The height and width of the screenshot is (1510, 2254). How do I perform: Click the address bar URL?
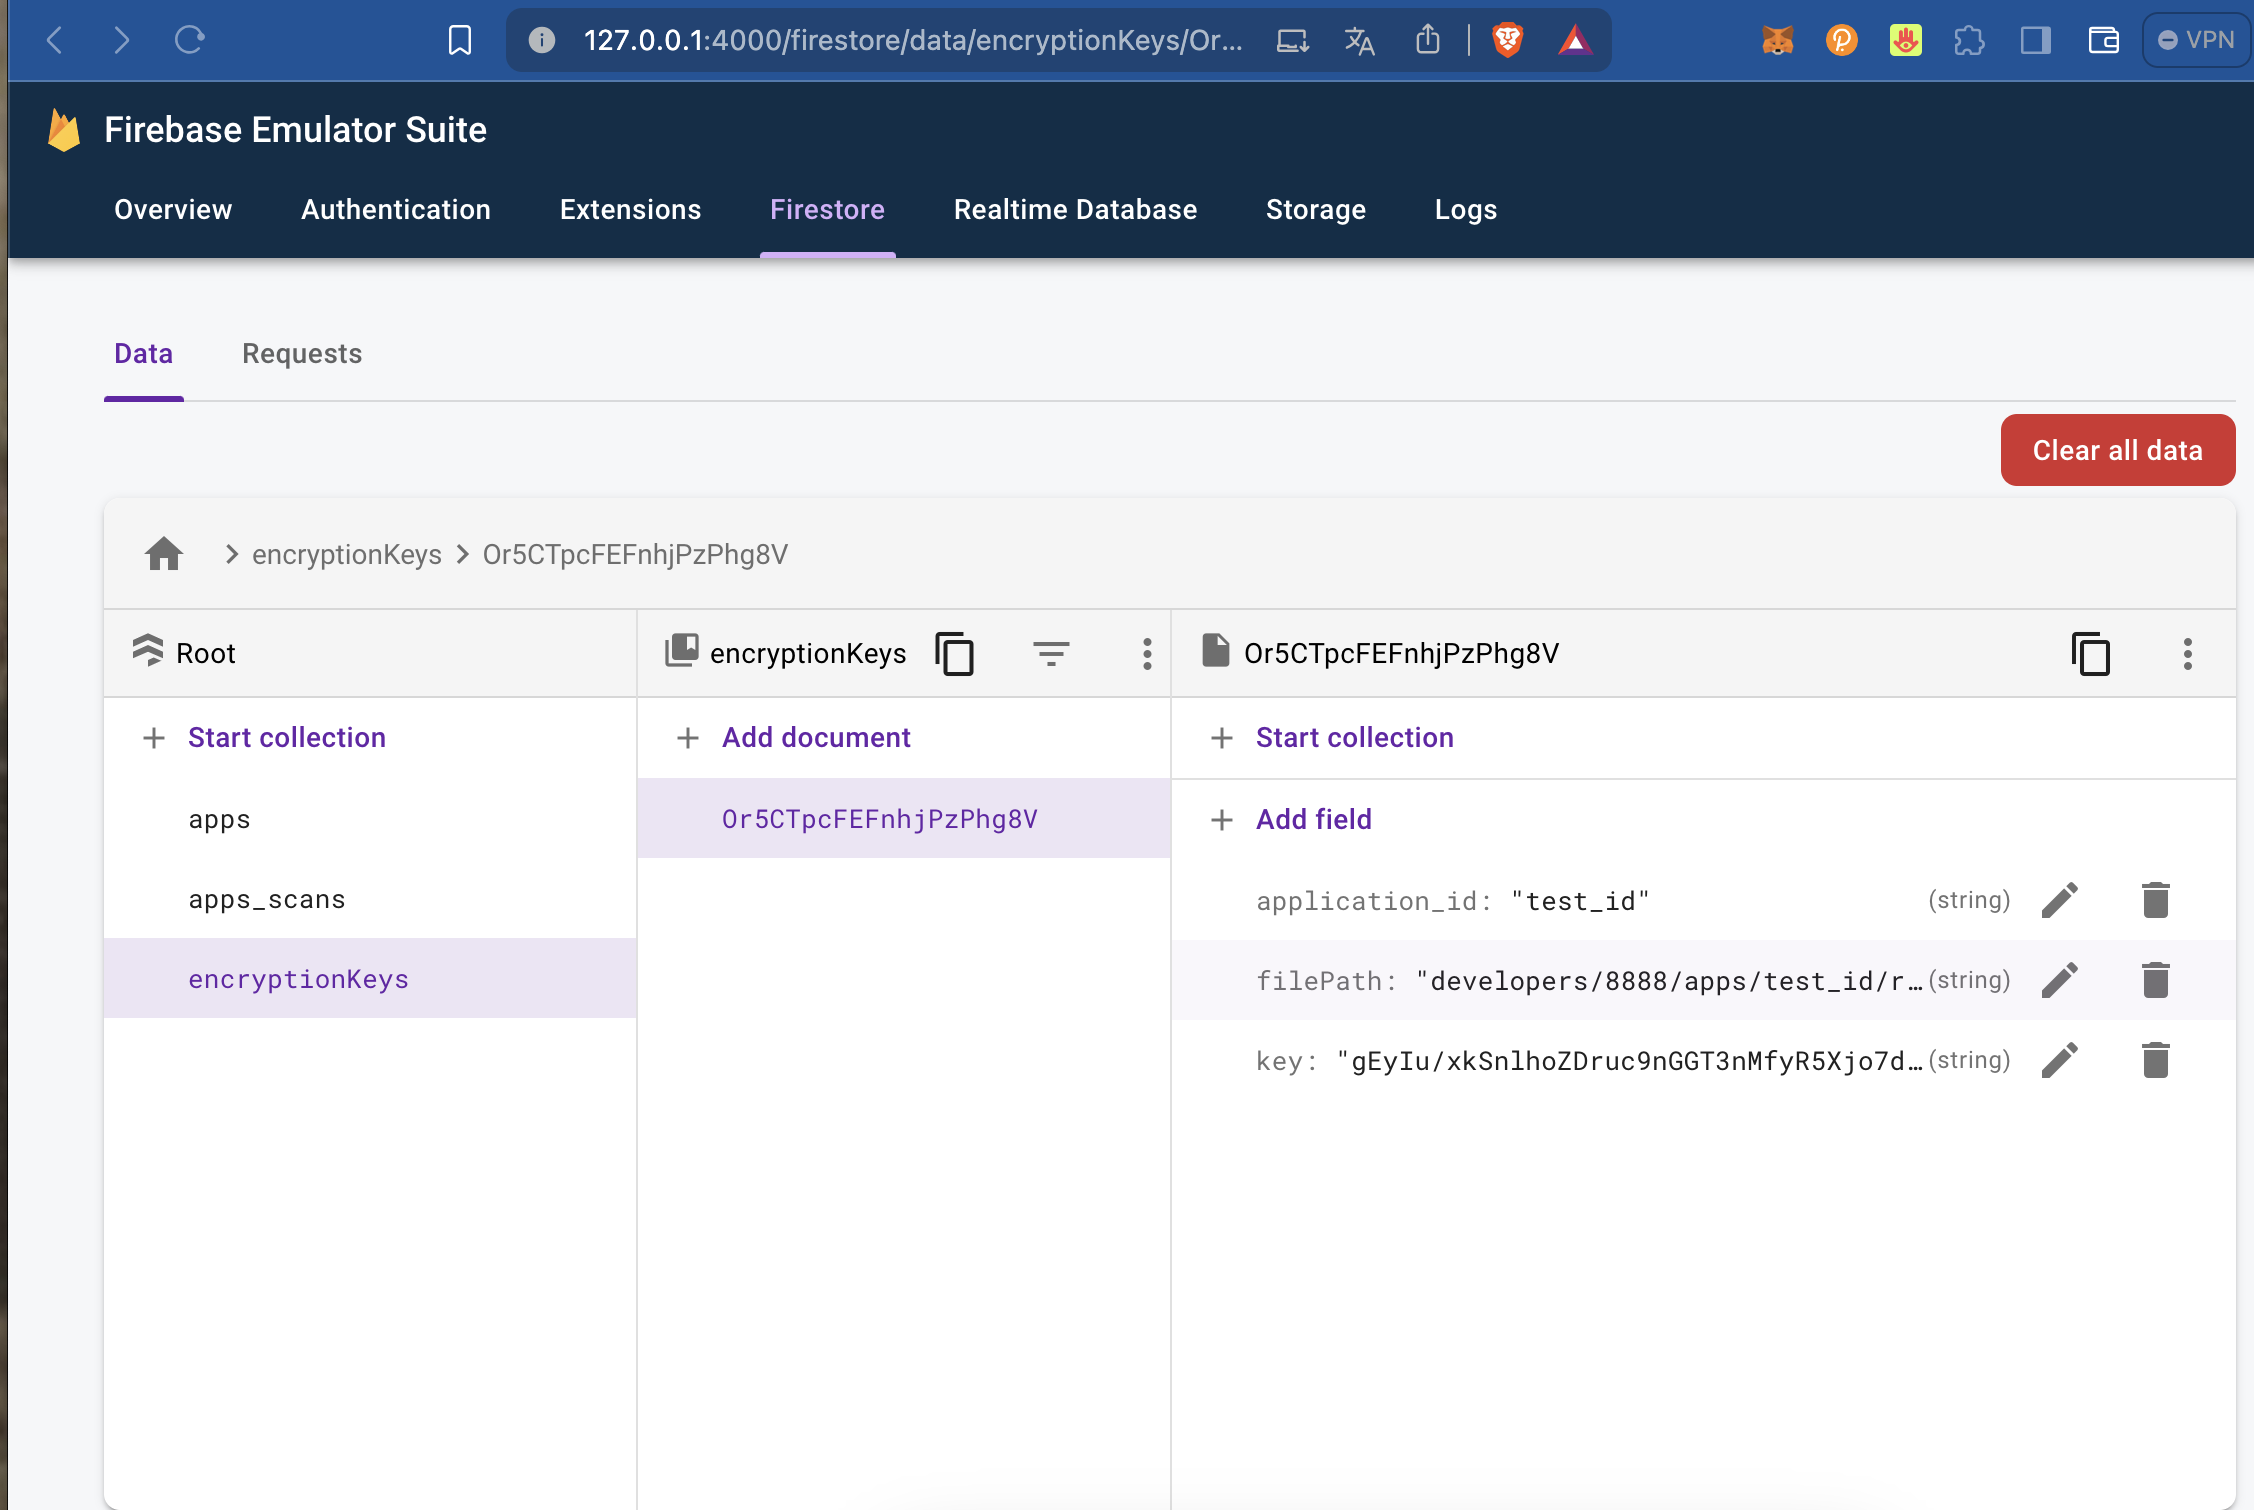click(912, 40)
